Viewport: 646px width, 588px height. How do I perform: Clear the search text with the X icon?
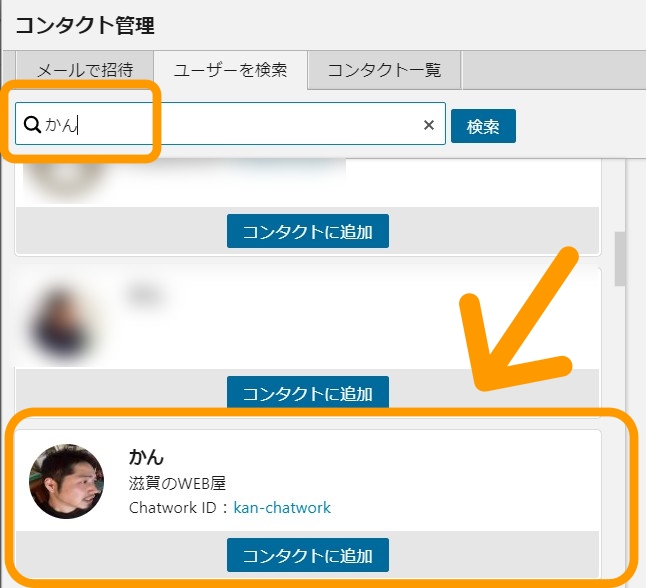click(x=429, y=125)
